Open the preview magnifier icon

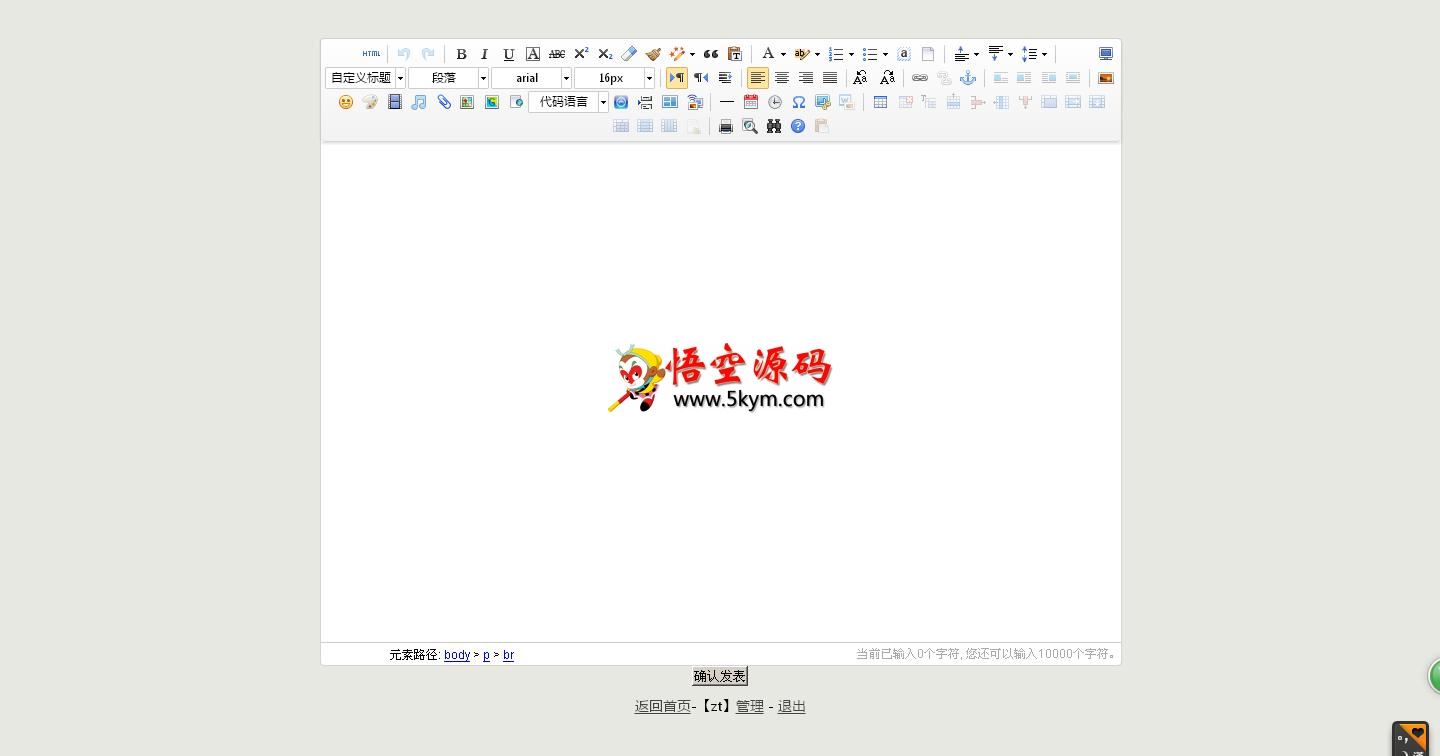coord(750,126)
